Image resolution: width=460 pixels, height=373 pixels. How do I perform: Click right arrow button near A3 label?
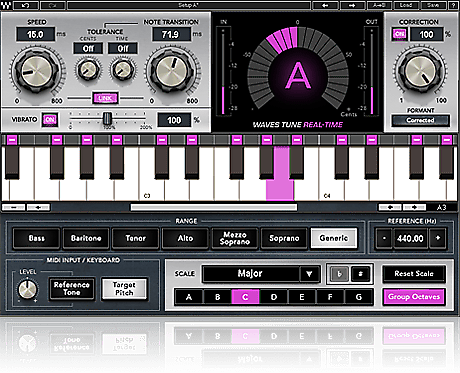tap(414, 208)
